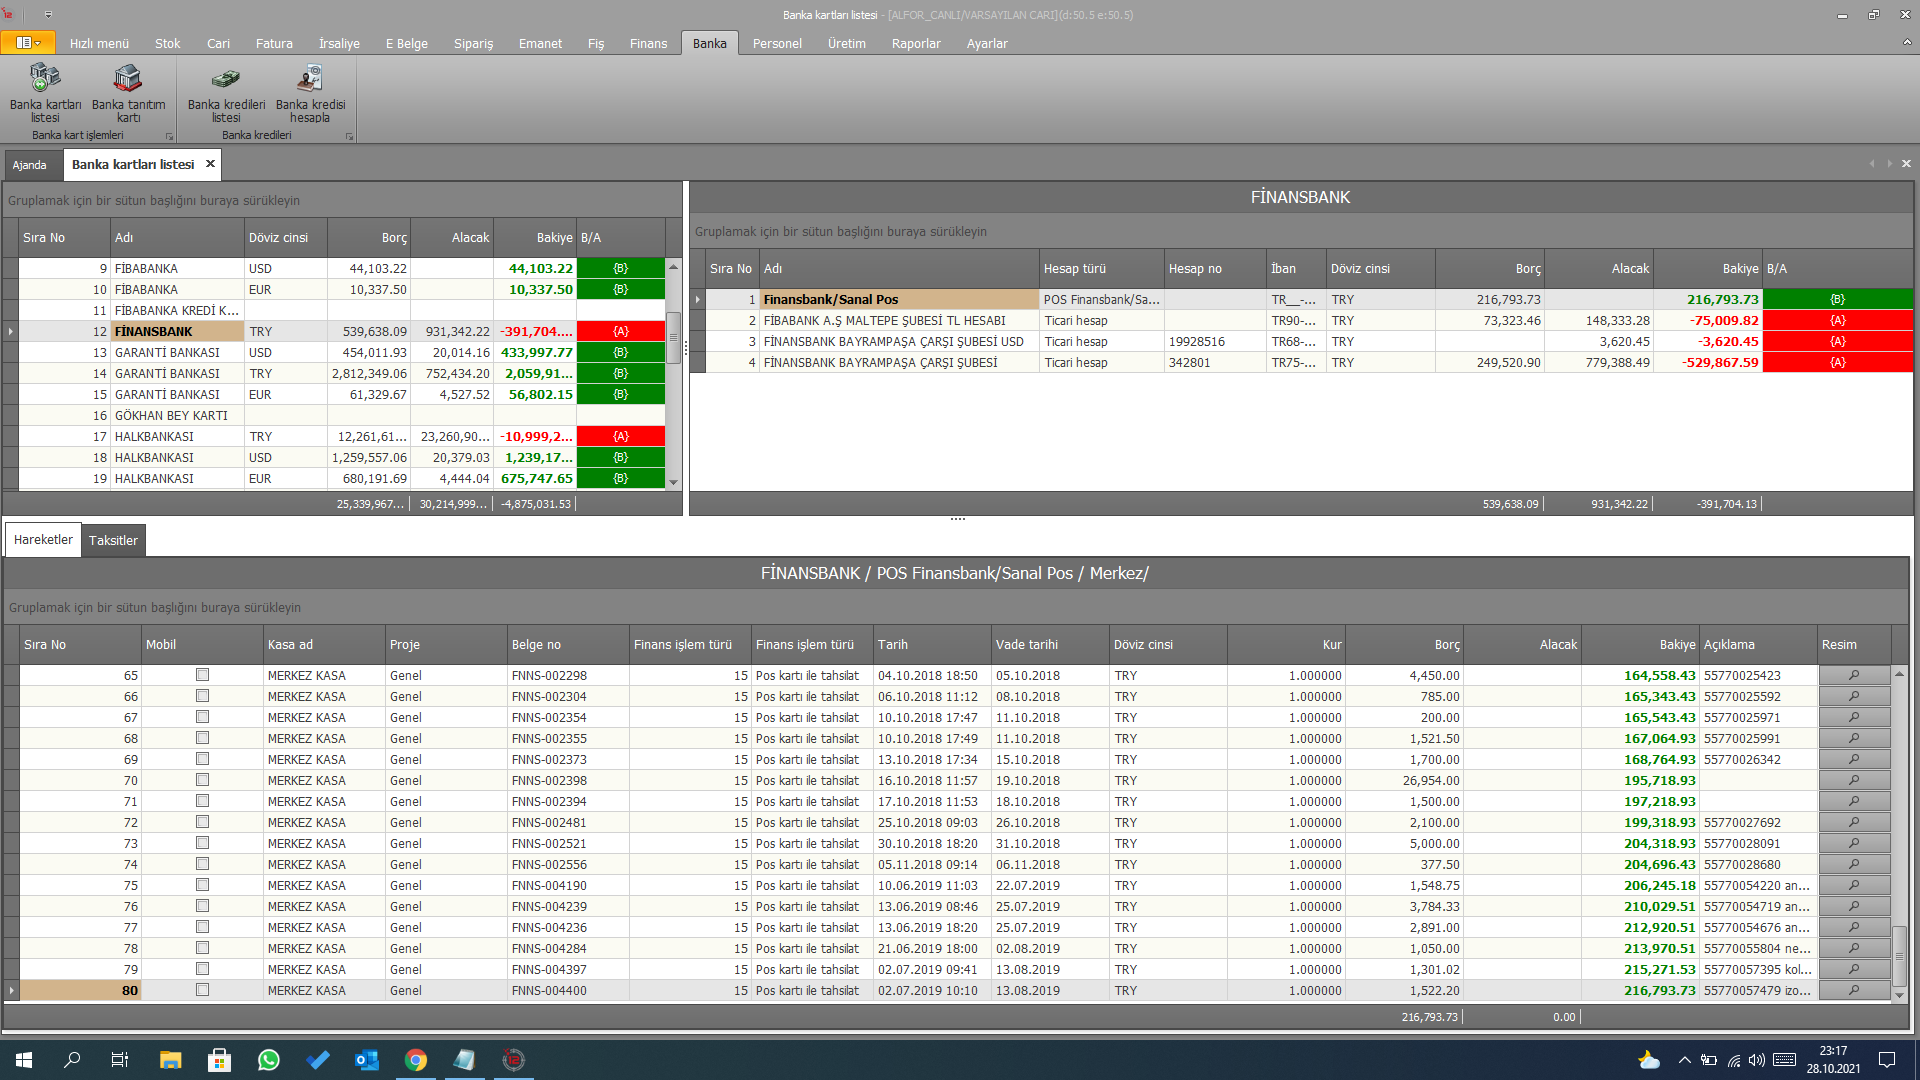The width and height of the screenshot is (1920, 1080).
Task: Toggle Mobil checkbox in row 72
Action: pyautogui.click(x=202, y=822)
